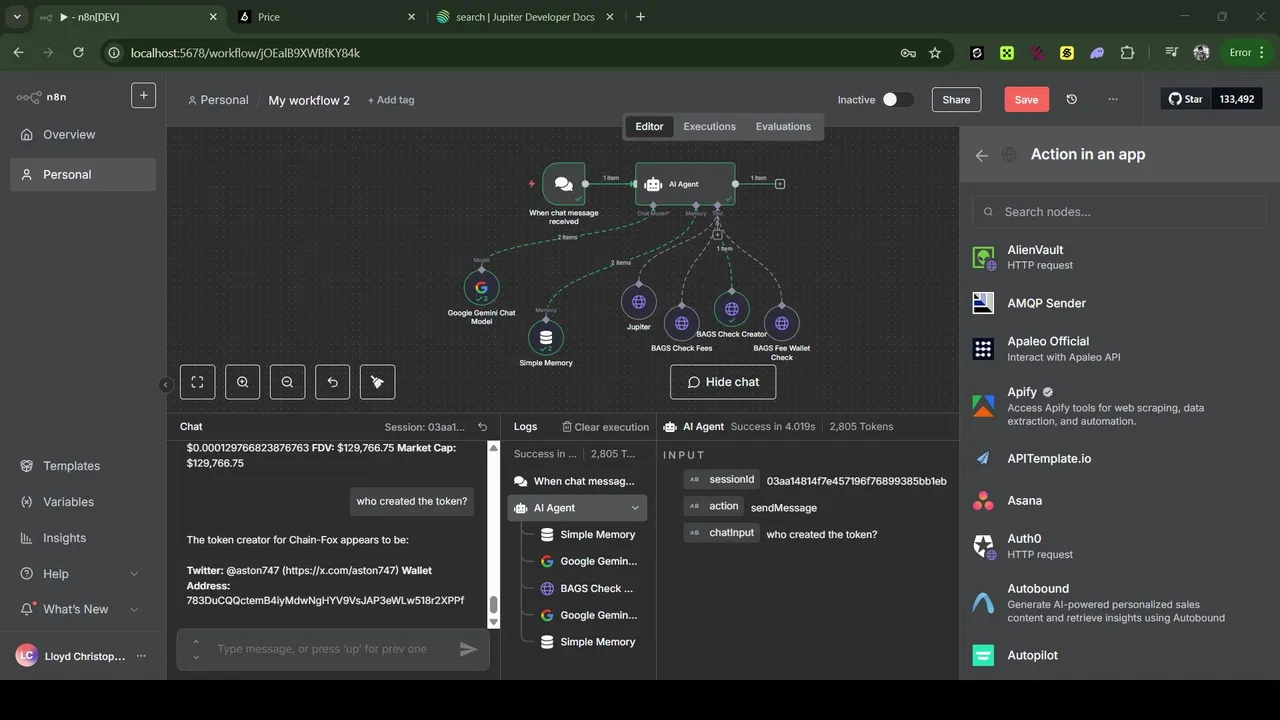Open workflow history clock icon
This screenshot has height=720, width=1280.
[x=1072, y=100]
